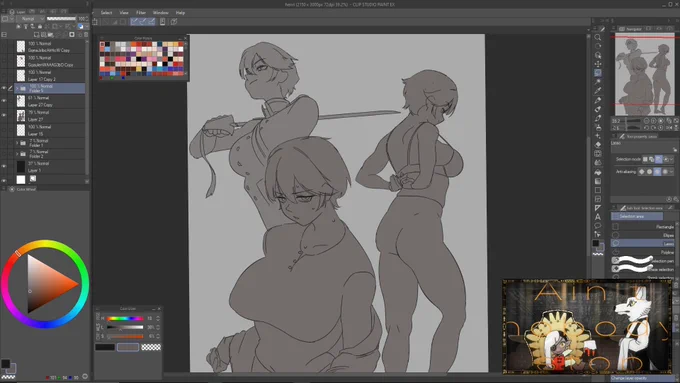Click the rotate canvas icon in toolbar
680x383 pixels.
click(x=598, y=46)
